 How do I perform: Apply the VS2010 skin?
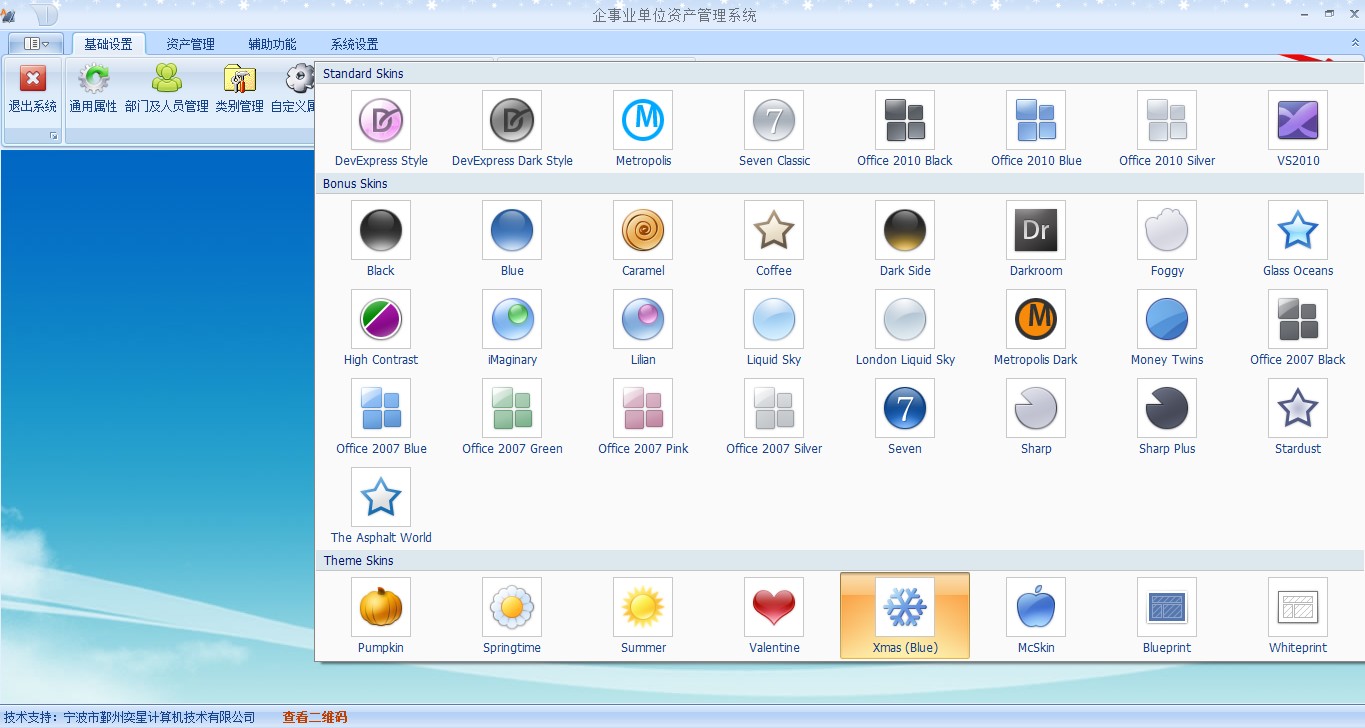(x=1298, y=129)
